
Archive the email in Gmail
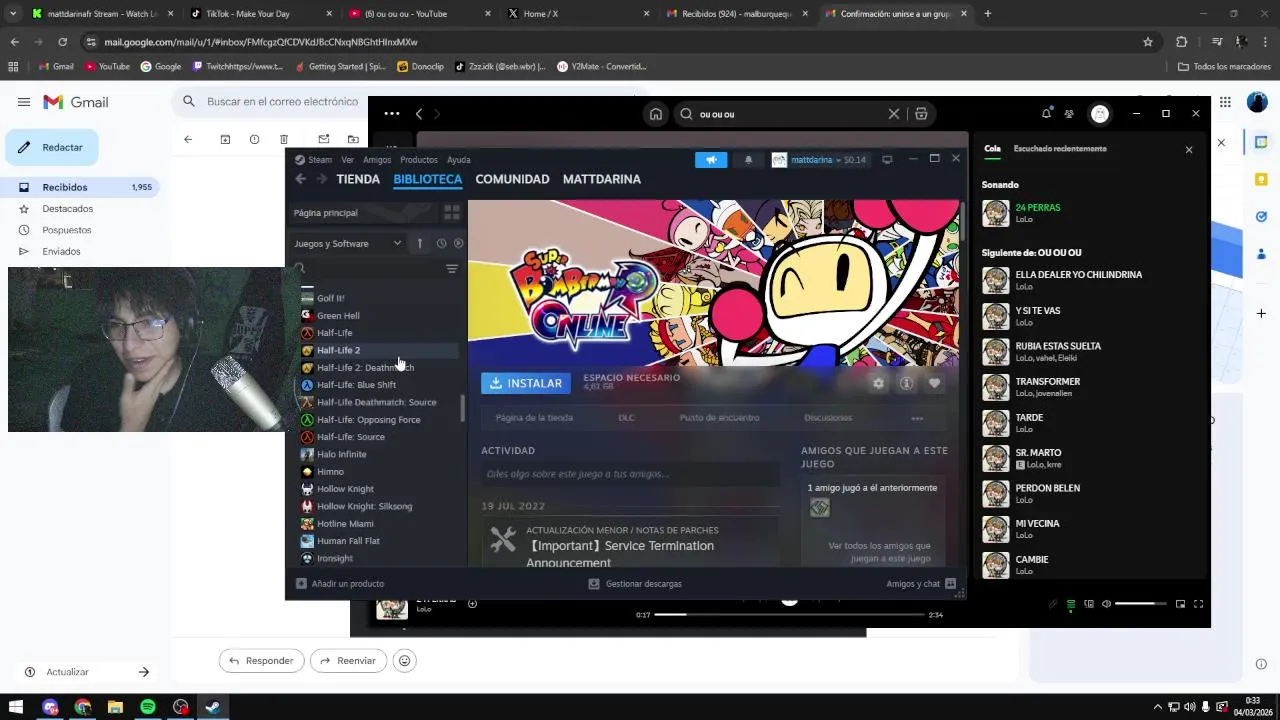(225, 139)
